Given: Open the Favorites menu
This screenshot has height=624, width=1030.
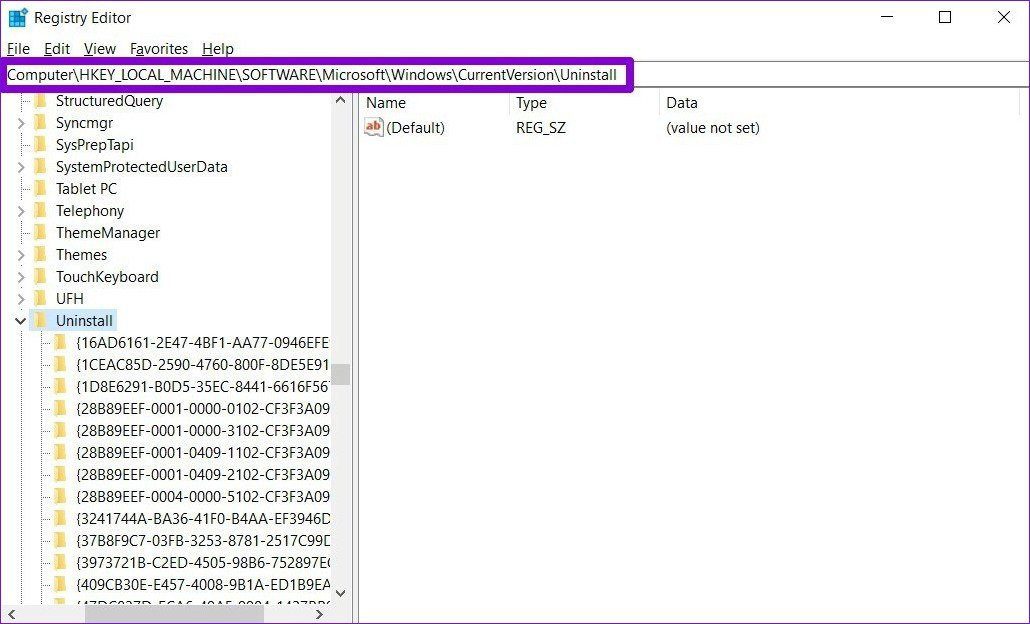Looking at the screenshot, I should [x=159, y=49].
